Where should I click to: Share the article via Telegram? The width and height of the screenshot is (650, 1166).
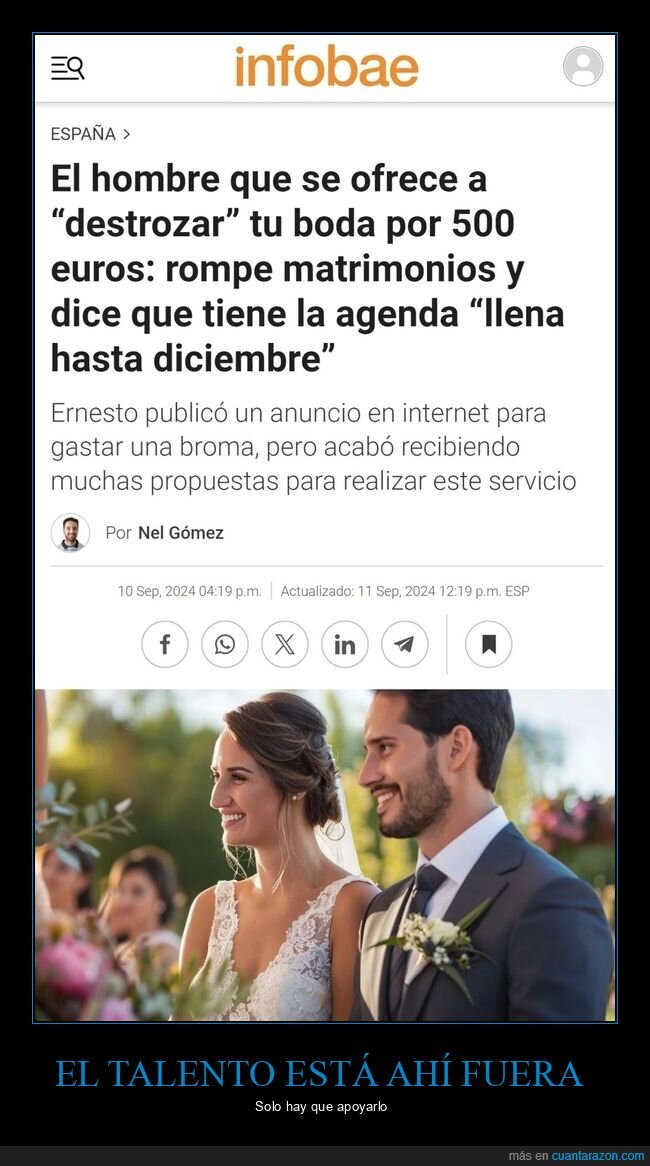405,644
